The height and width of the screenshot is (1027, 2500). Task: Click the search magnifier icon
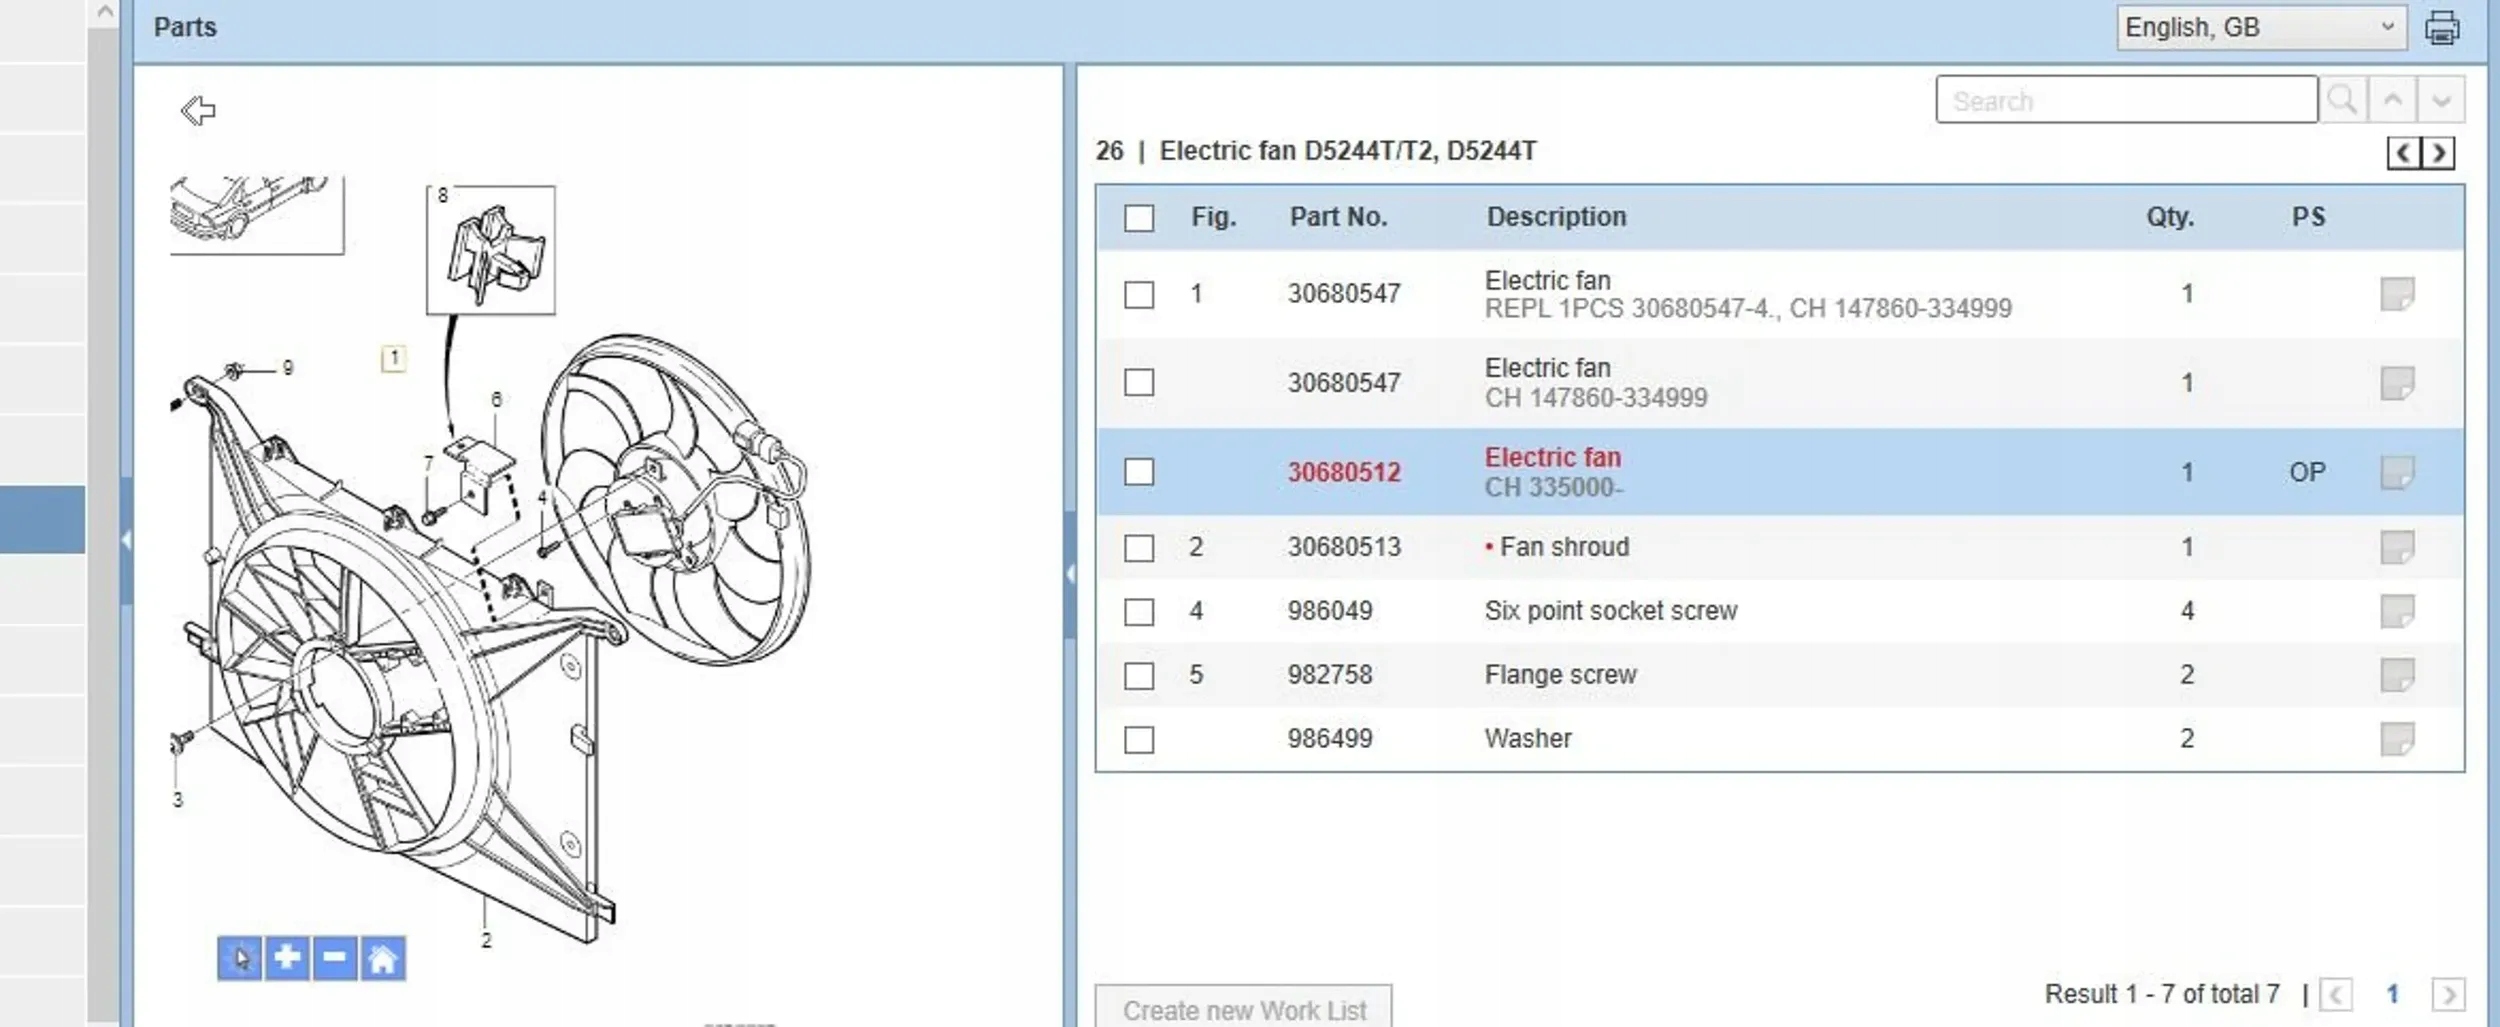tap(2343, 100)
